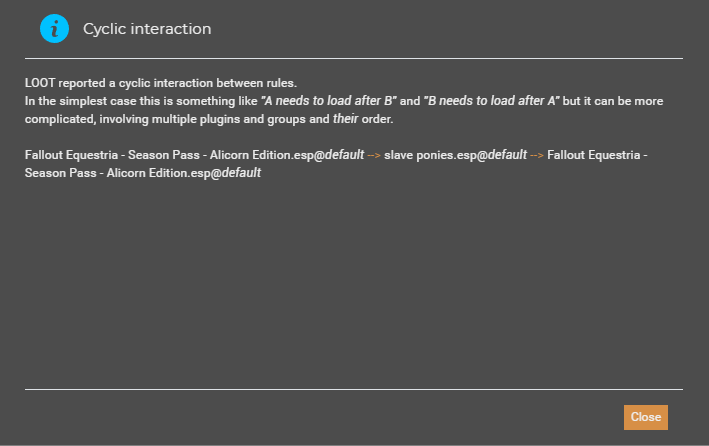709x446 pixels.
Task: Click the Close button
Action: 646,417
